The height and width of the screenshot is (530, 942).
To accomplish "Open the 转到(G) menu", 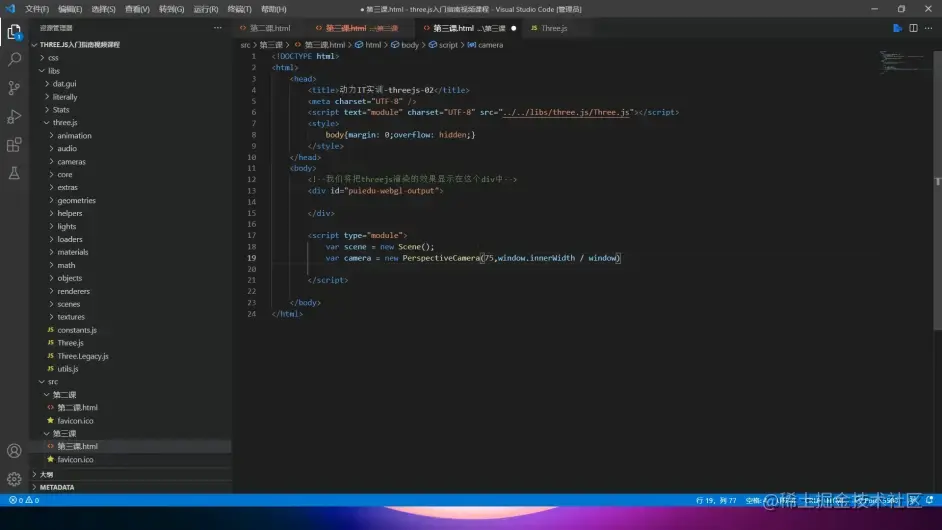I will (171, 9).
